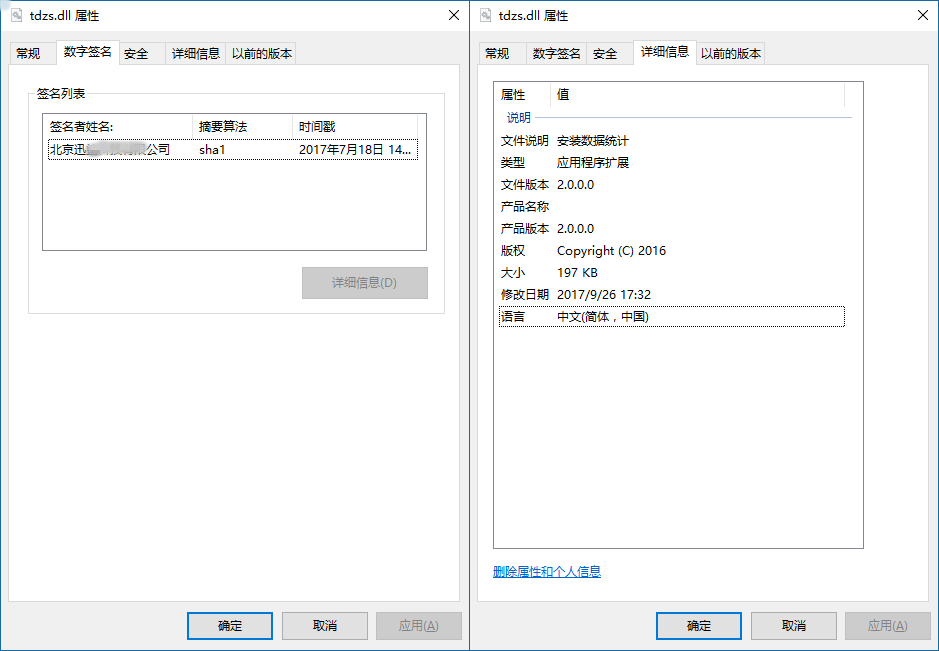Image resolution: width=939 pixels, height=651 pixels.
Task: Click the tdzs.dll file icon in right title bar
Action: [485, 15]
